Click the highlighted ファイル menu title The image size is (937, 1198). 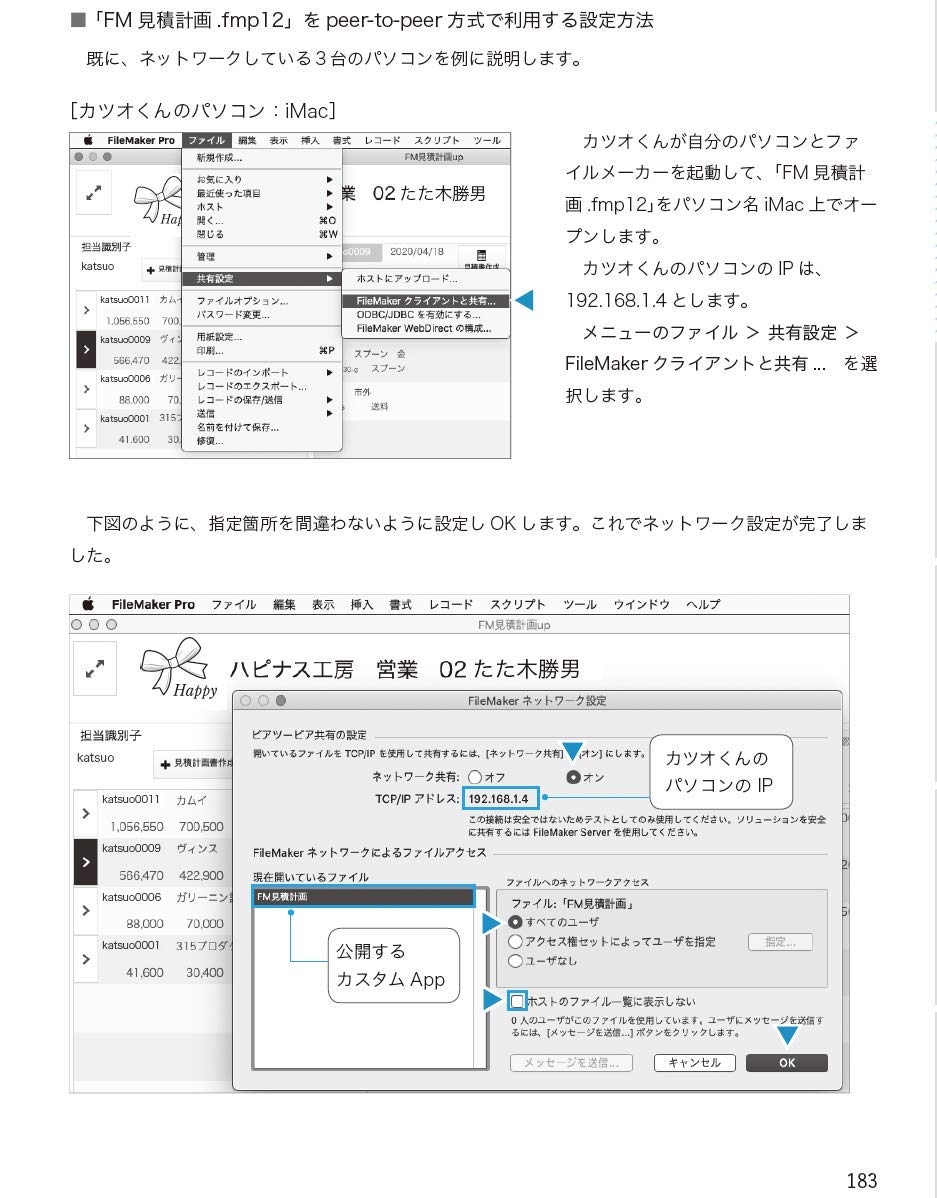(x=206, y=141)
